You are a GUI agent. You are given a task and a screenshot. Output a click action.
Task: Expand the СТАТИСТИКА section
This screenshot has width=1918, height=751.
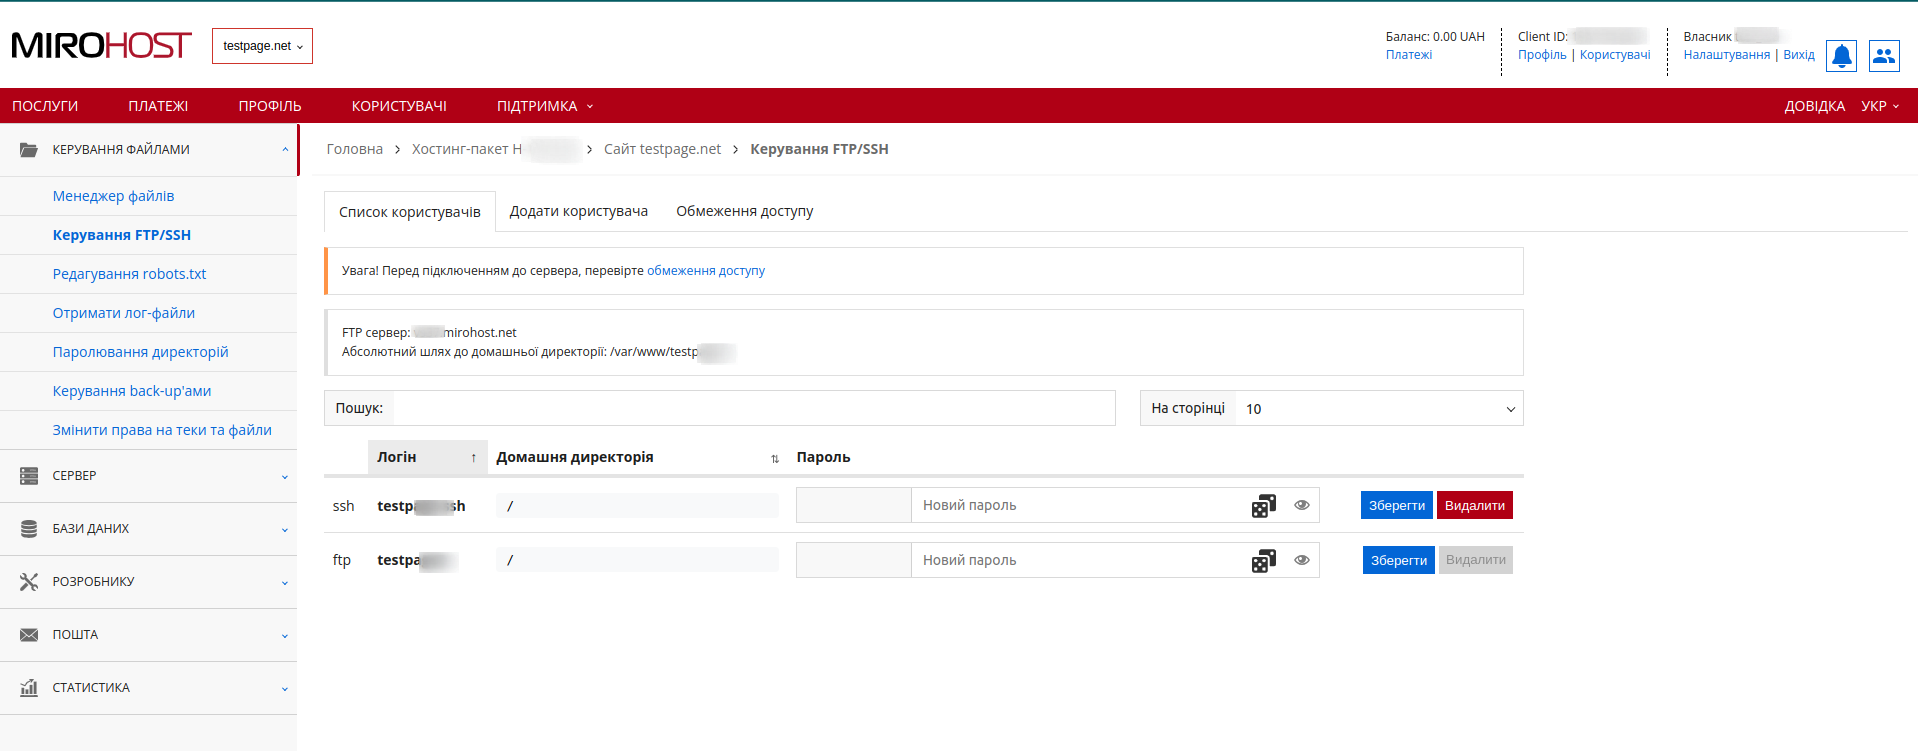[148, 688]
